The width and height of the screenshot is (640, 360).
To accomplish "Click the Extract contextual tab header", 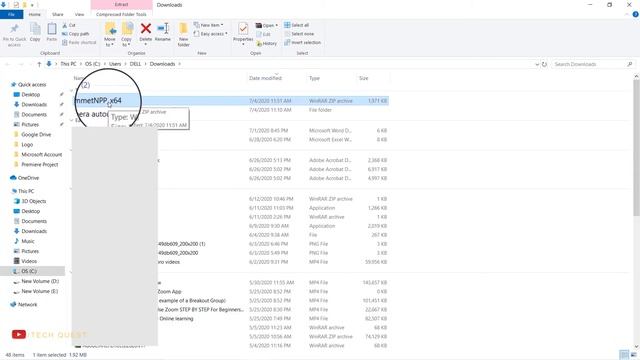I will (121, 4).
